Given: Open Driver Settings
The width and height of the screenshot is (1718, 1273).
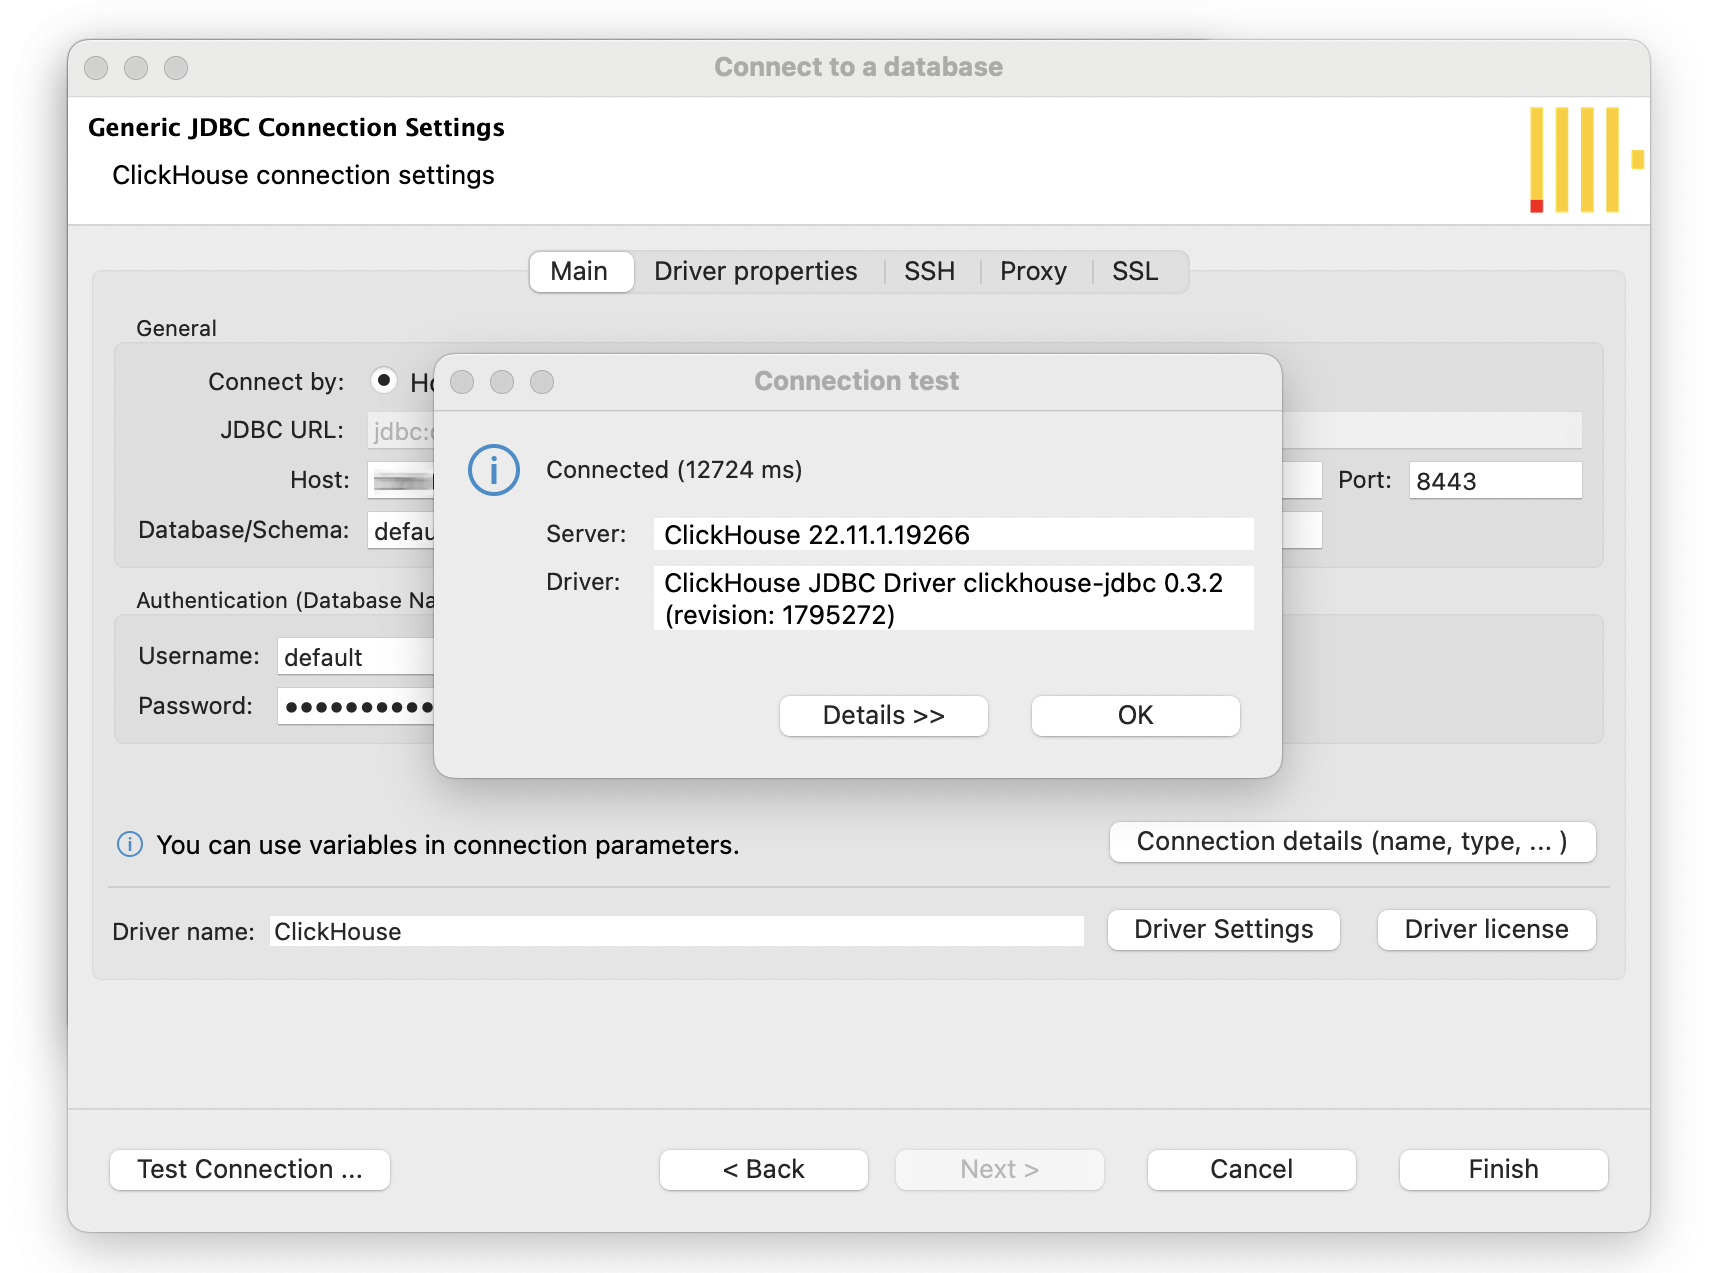Looking at the screenshot, I should 1223,929.
